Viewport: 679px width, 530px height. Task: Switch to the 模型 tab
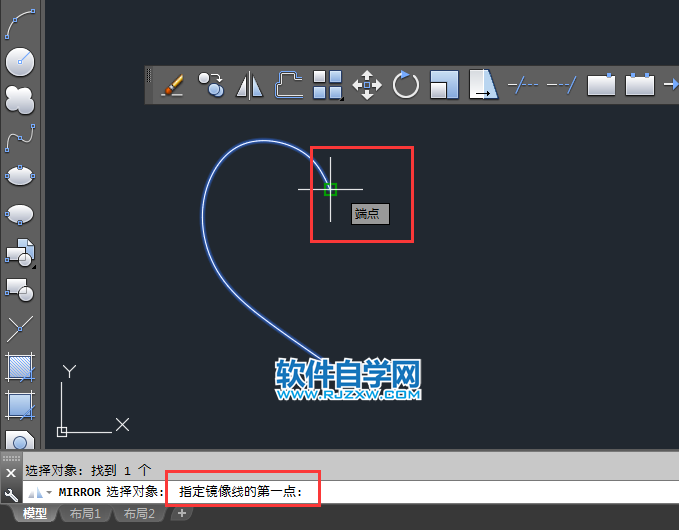coord(35,514)
